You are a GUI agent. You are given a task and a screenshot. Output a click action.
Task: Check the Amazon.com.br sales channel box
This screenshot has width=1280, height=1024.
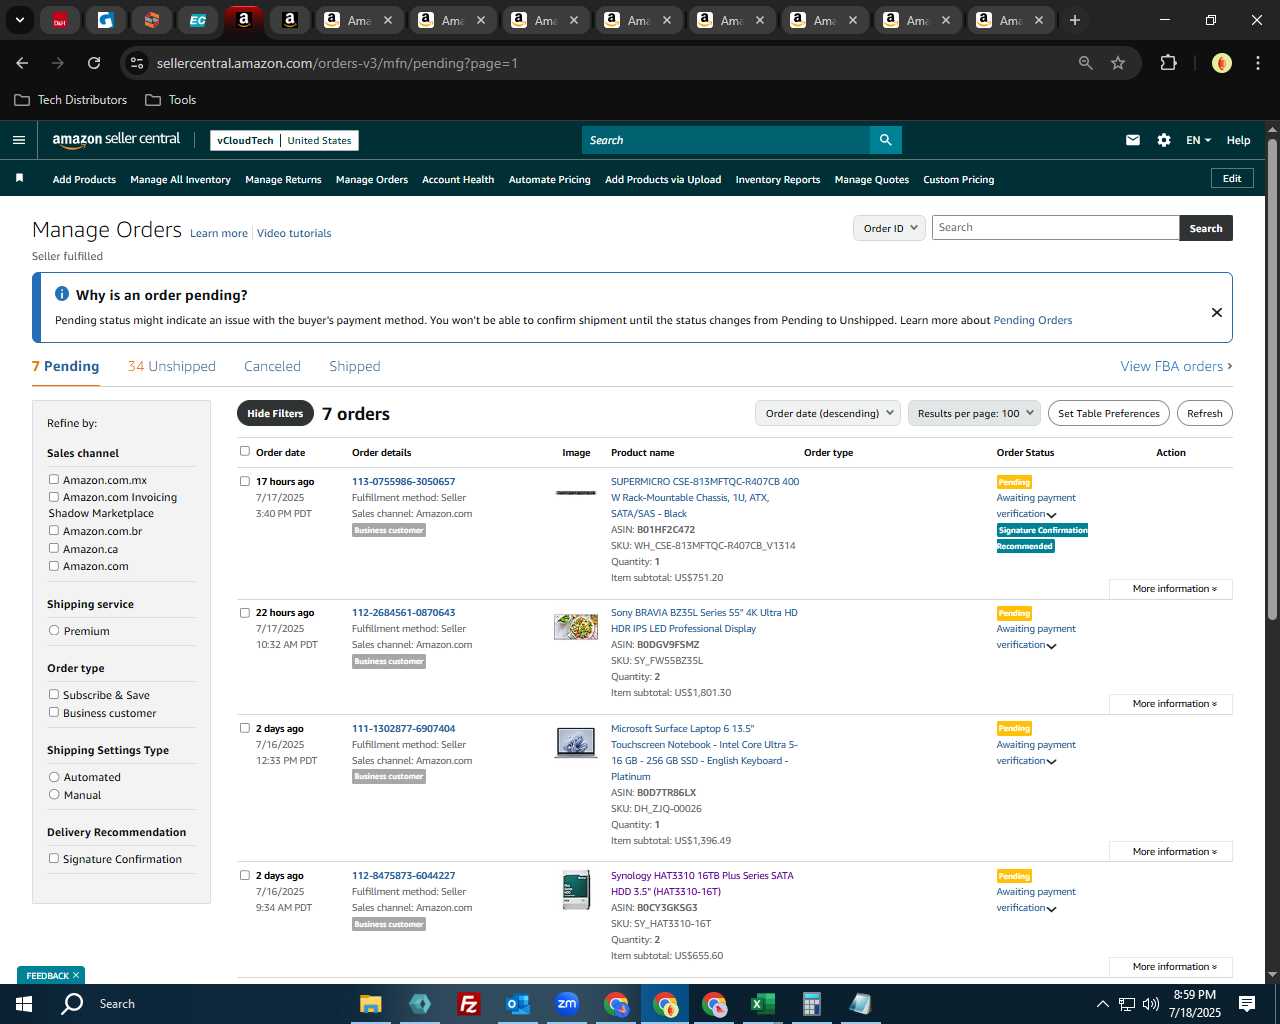[54, 530]
